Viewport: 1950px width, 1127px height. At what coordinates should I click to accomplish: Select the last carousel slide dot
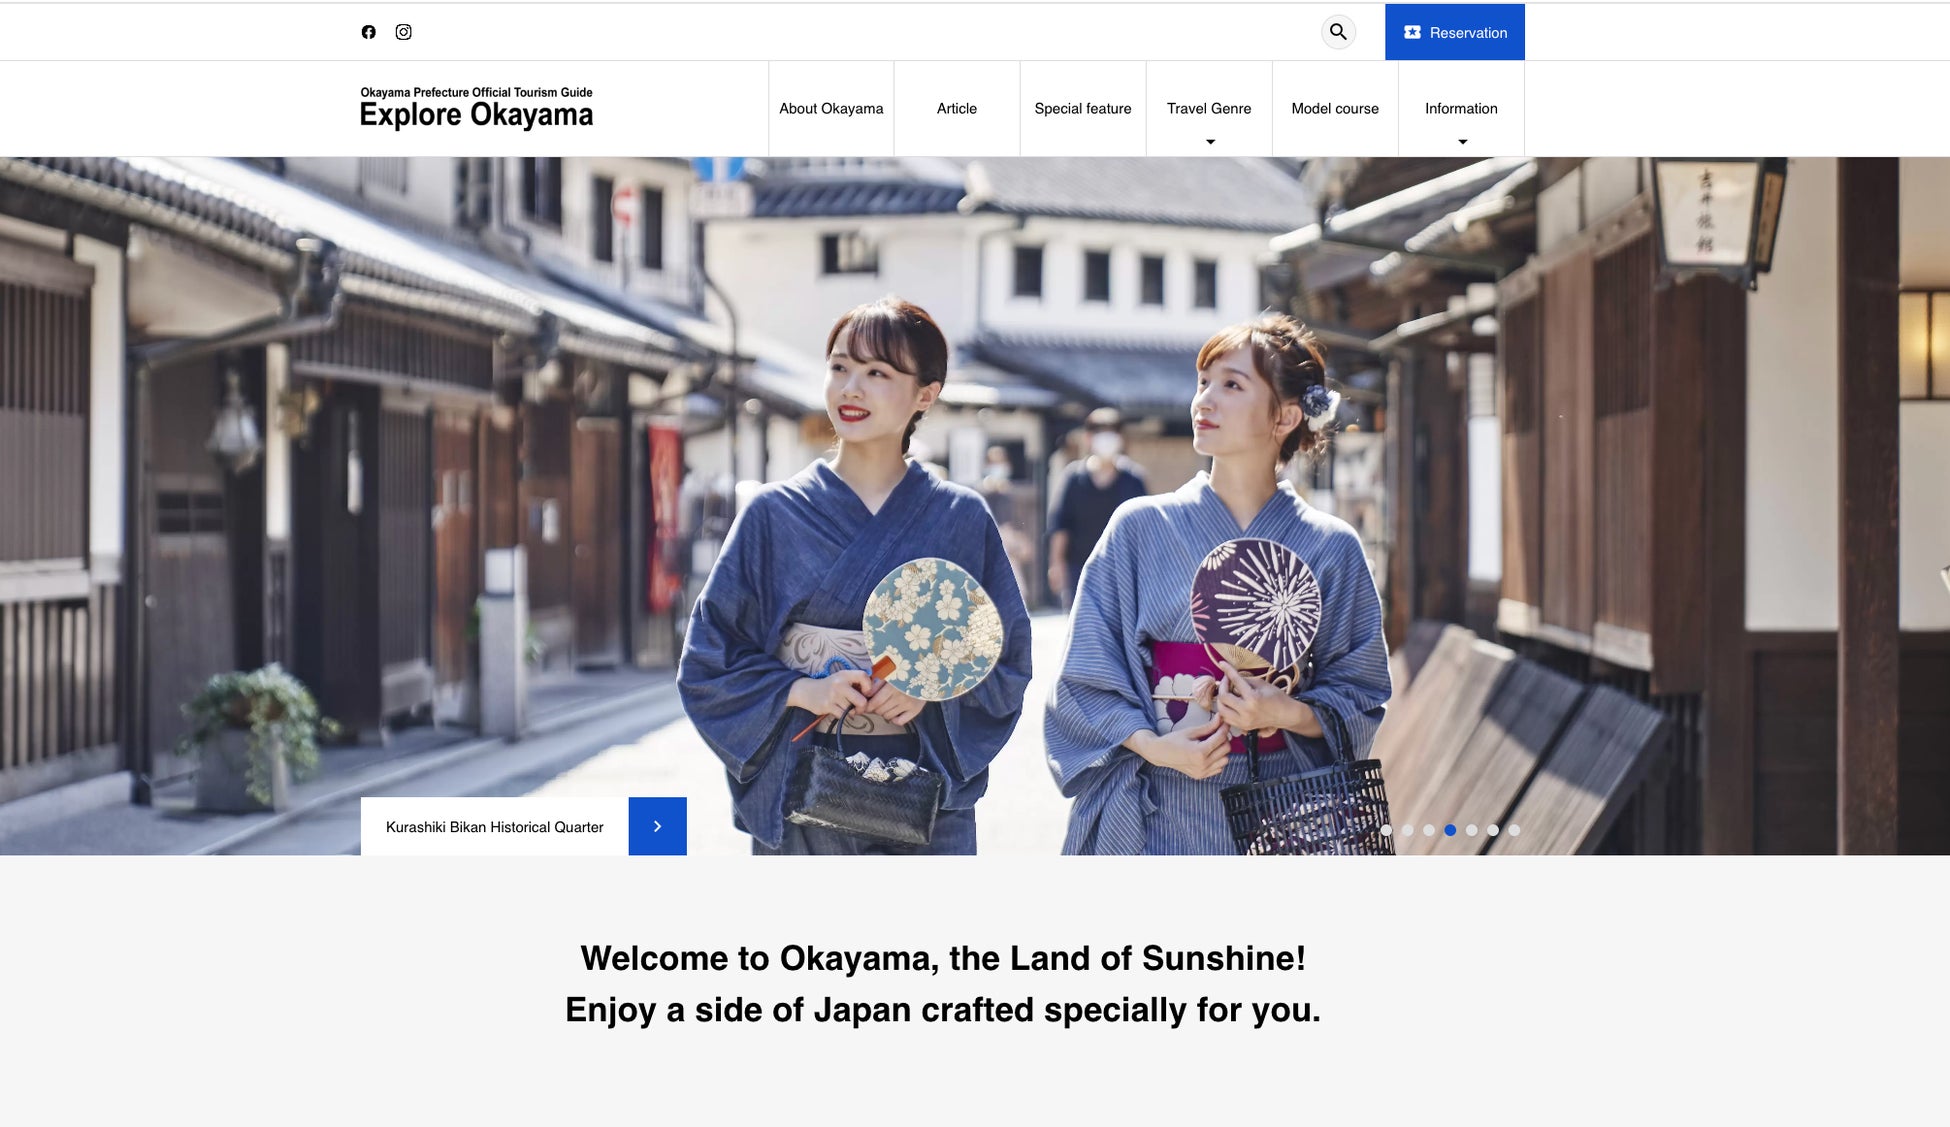(1514, 830)
